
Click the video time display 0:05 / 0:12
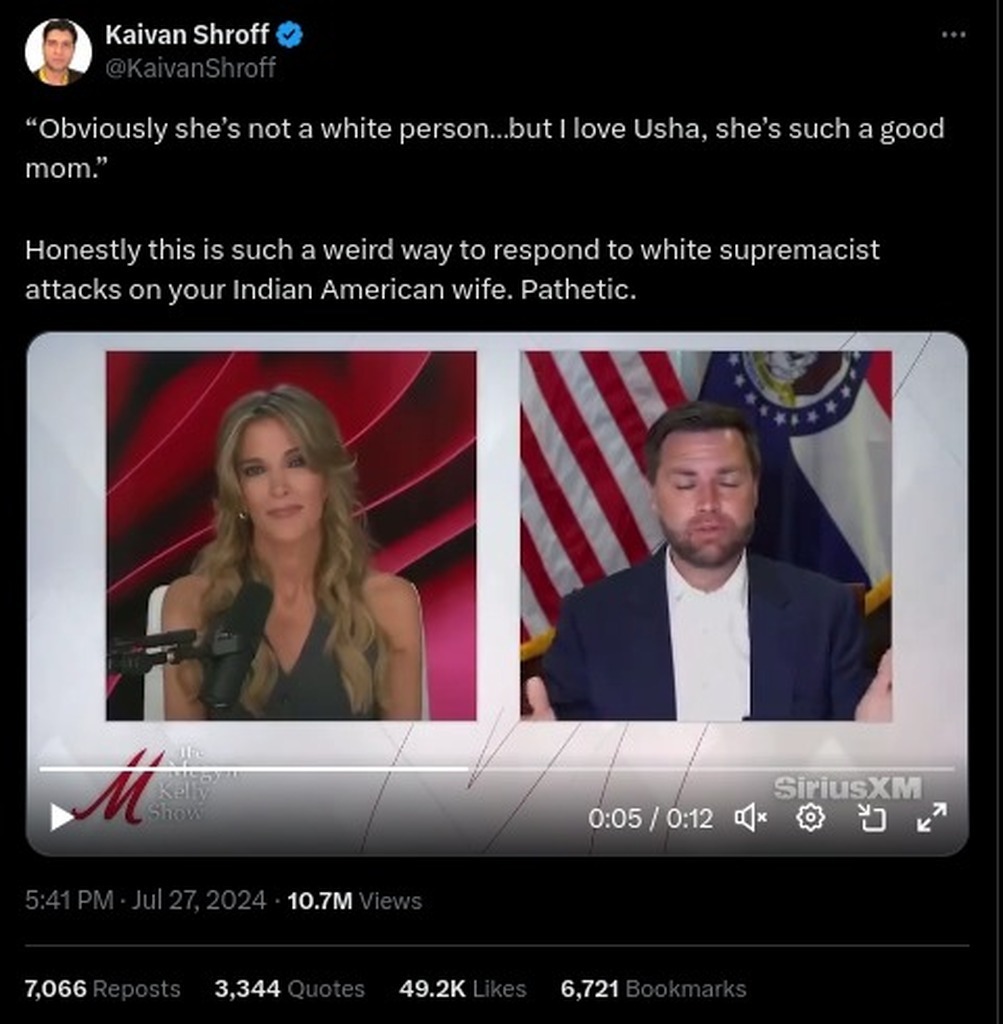pyautogui.click(x=650, y=818)
